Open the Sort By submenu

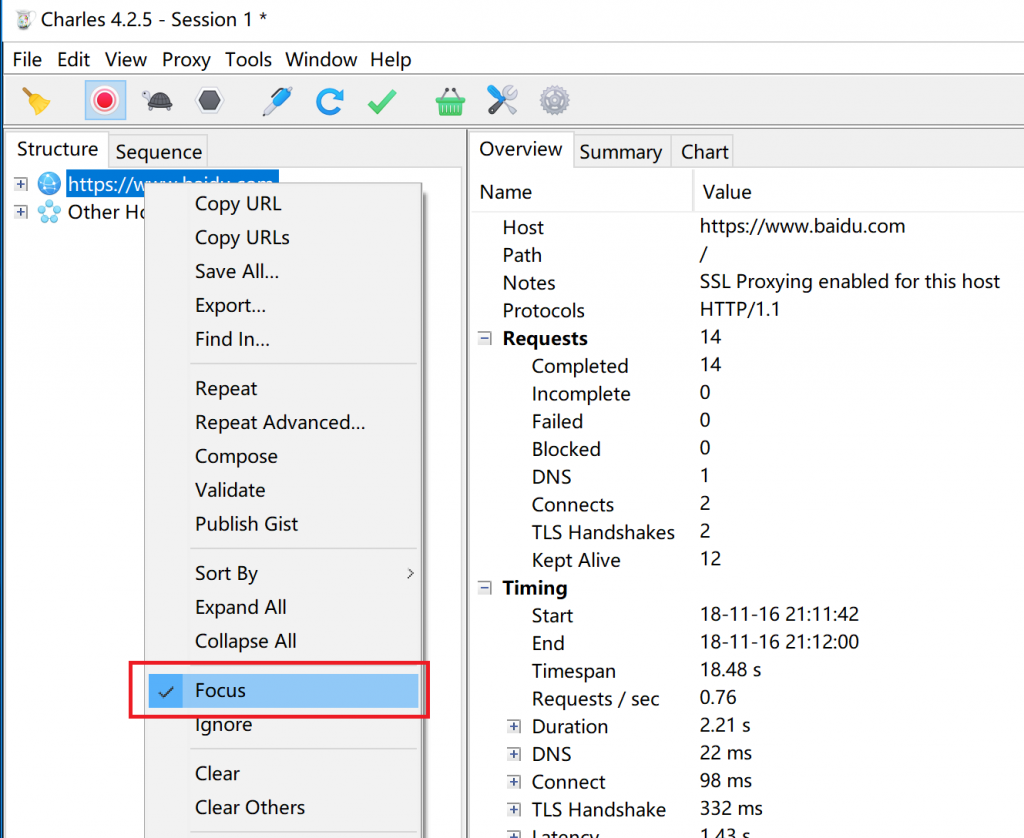click(283, 573)
